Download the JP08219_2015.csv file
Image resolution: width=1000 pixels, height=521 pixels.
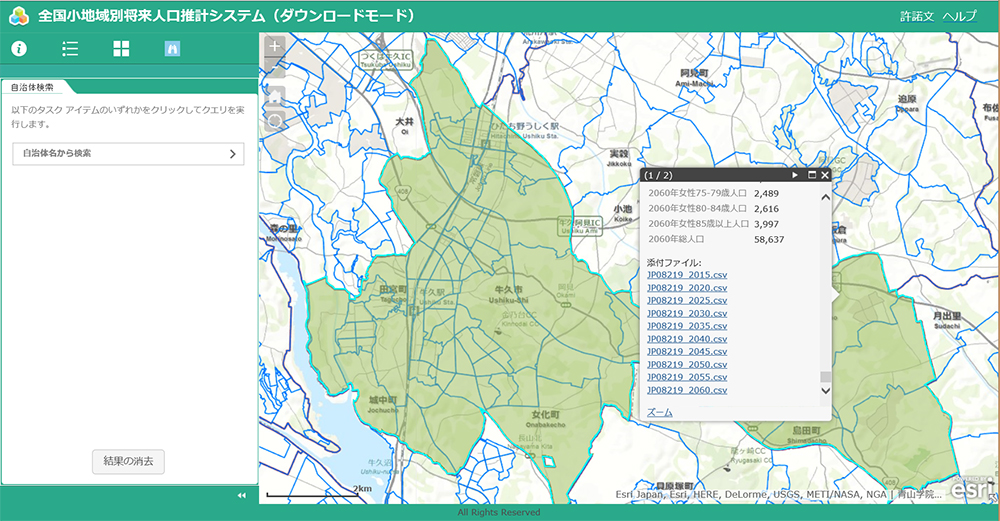point(686,275)
